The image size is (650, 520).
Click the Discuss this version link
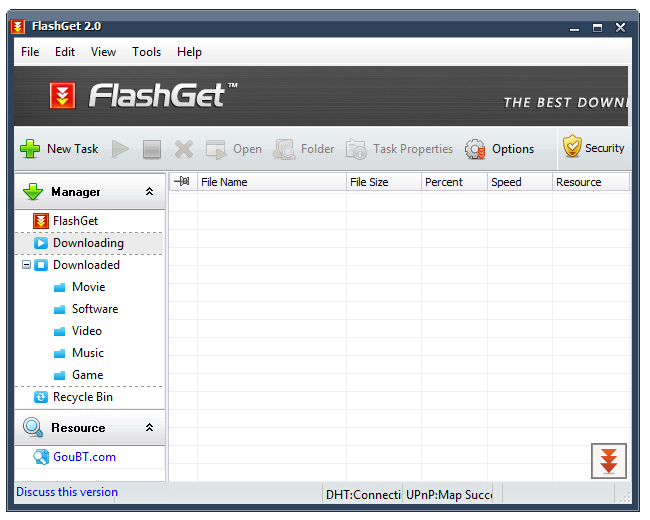67,492
